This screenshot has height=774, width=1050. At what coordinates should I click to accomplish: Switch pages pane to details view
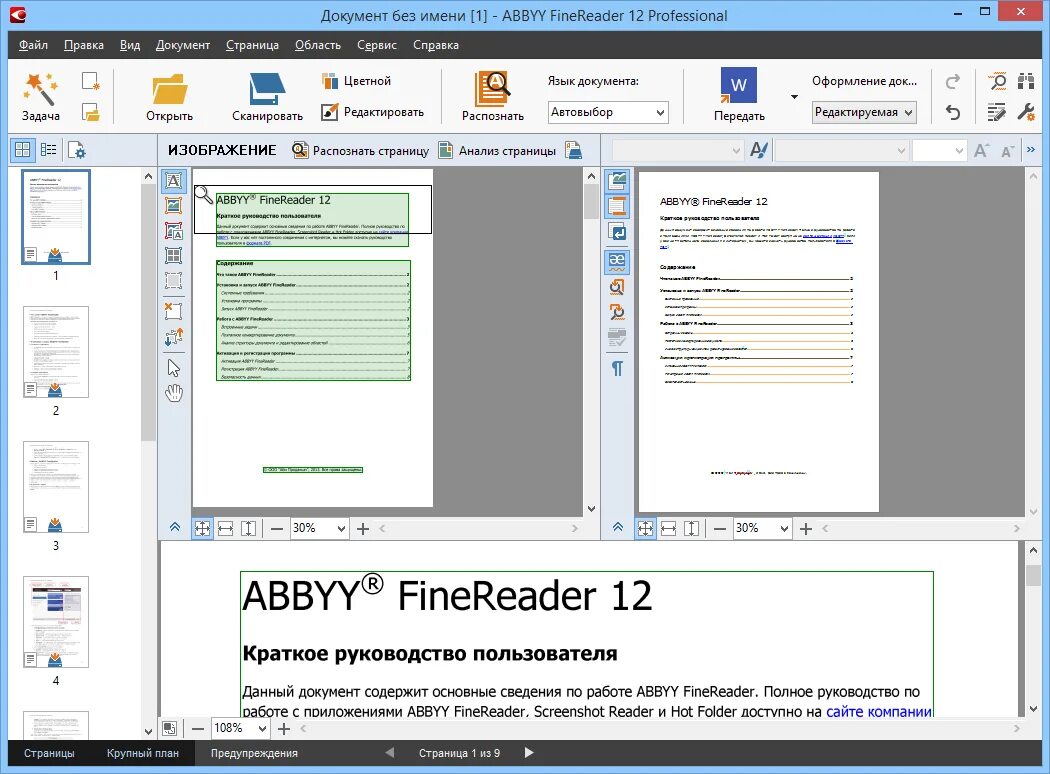(48, 149)
